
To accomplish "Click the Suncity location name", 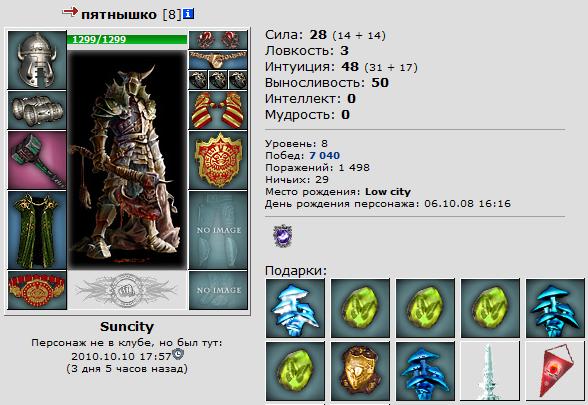I will point(127,327).
